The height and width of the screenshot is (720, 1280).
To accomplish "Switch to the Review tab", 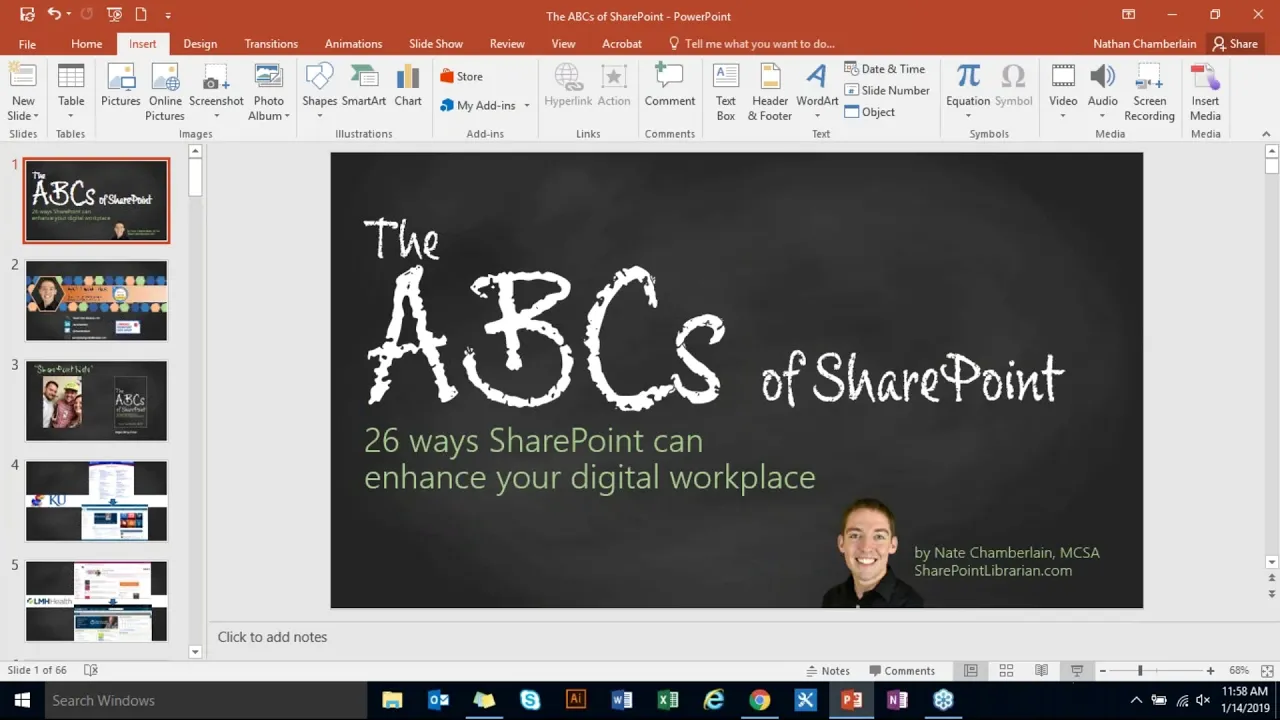I will [x=507, y=44].
